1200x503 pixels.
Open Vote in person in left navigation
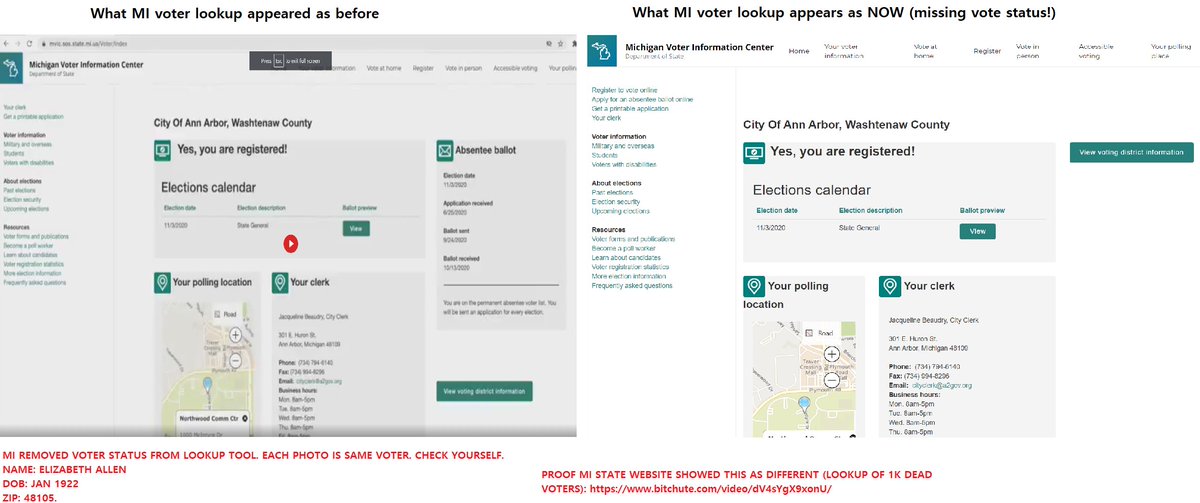pyautogui.click(x=462, y=67)
